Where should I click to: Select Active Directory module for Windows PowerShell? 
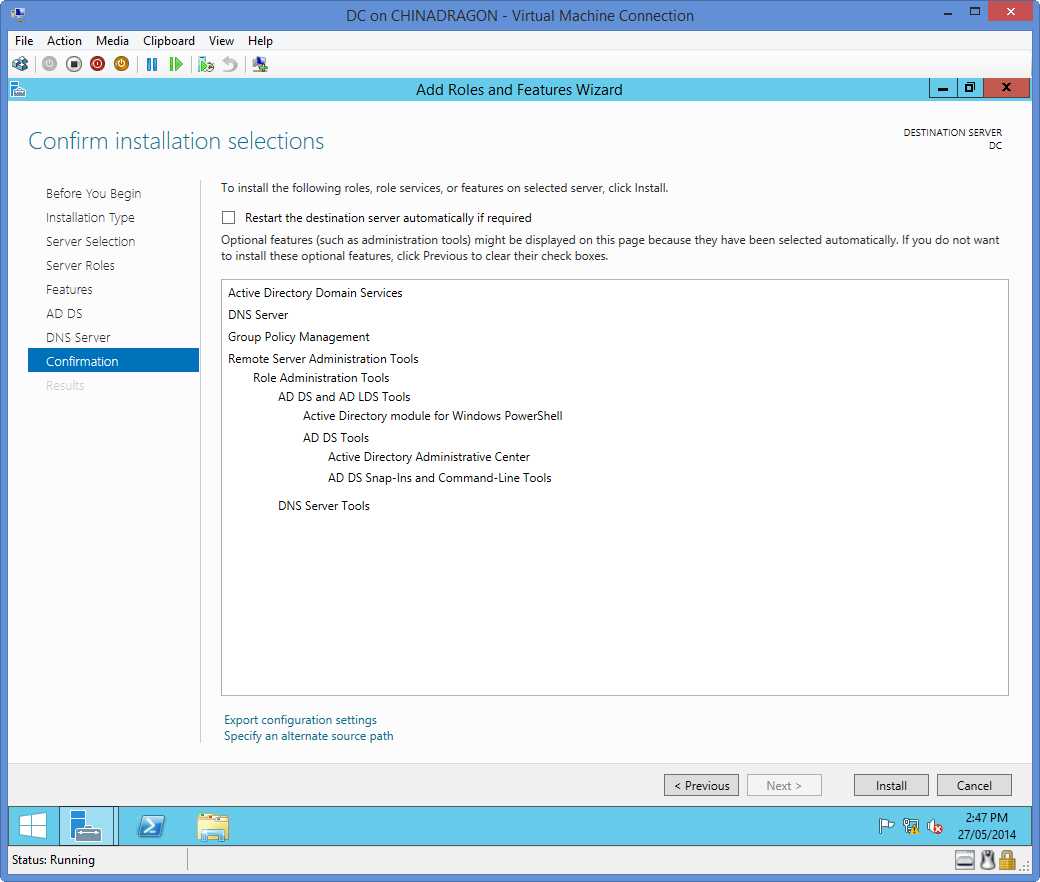(432, 416)
